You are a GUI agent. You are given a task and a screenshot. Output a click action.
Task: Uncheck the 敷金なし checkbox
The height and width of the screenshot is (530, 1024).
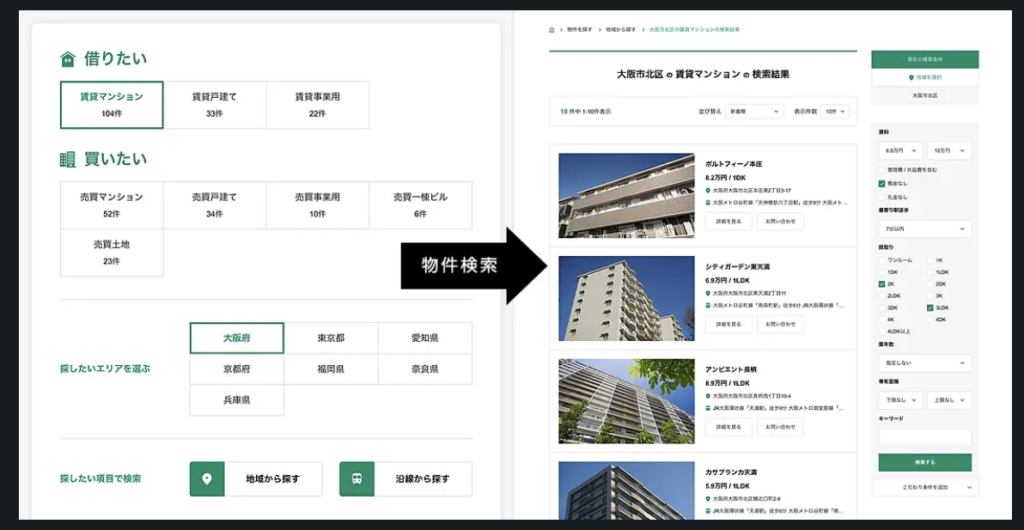(x=881, y=185)
